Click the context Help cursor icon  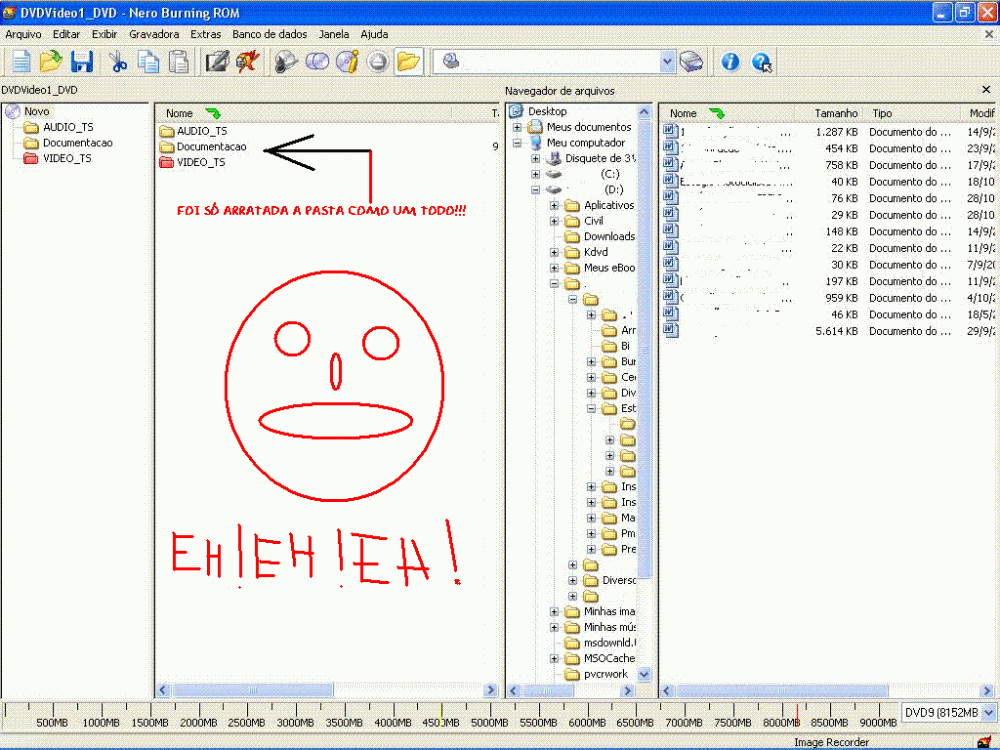[761, 62]
